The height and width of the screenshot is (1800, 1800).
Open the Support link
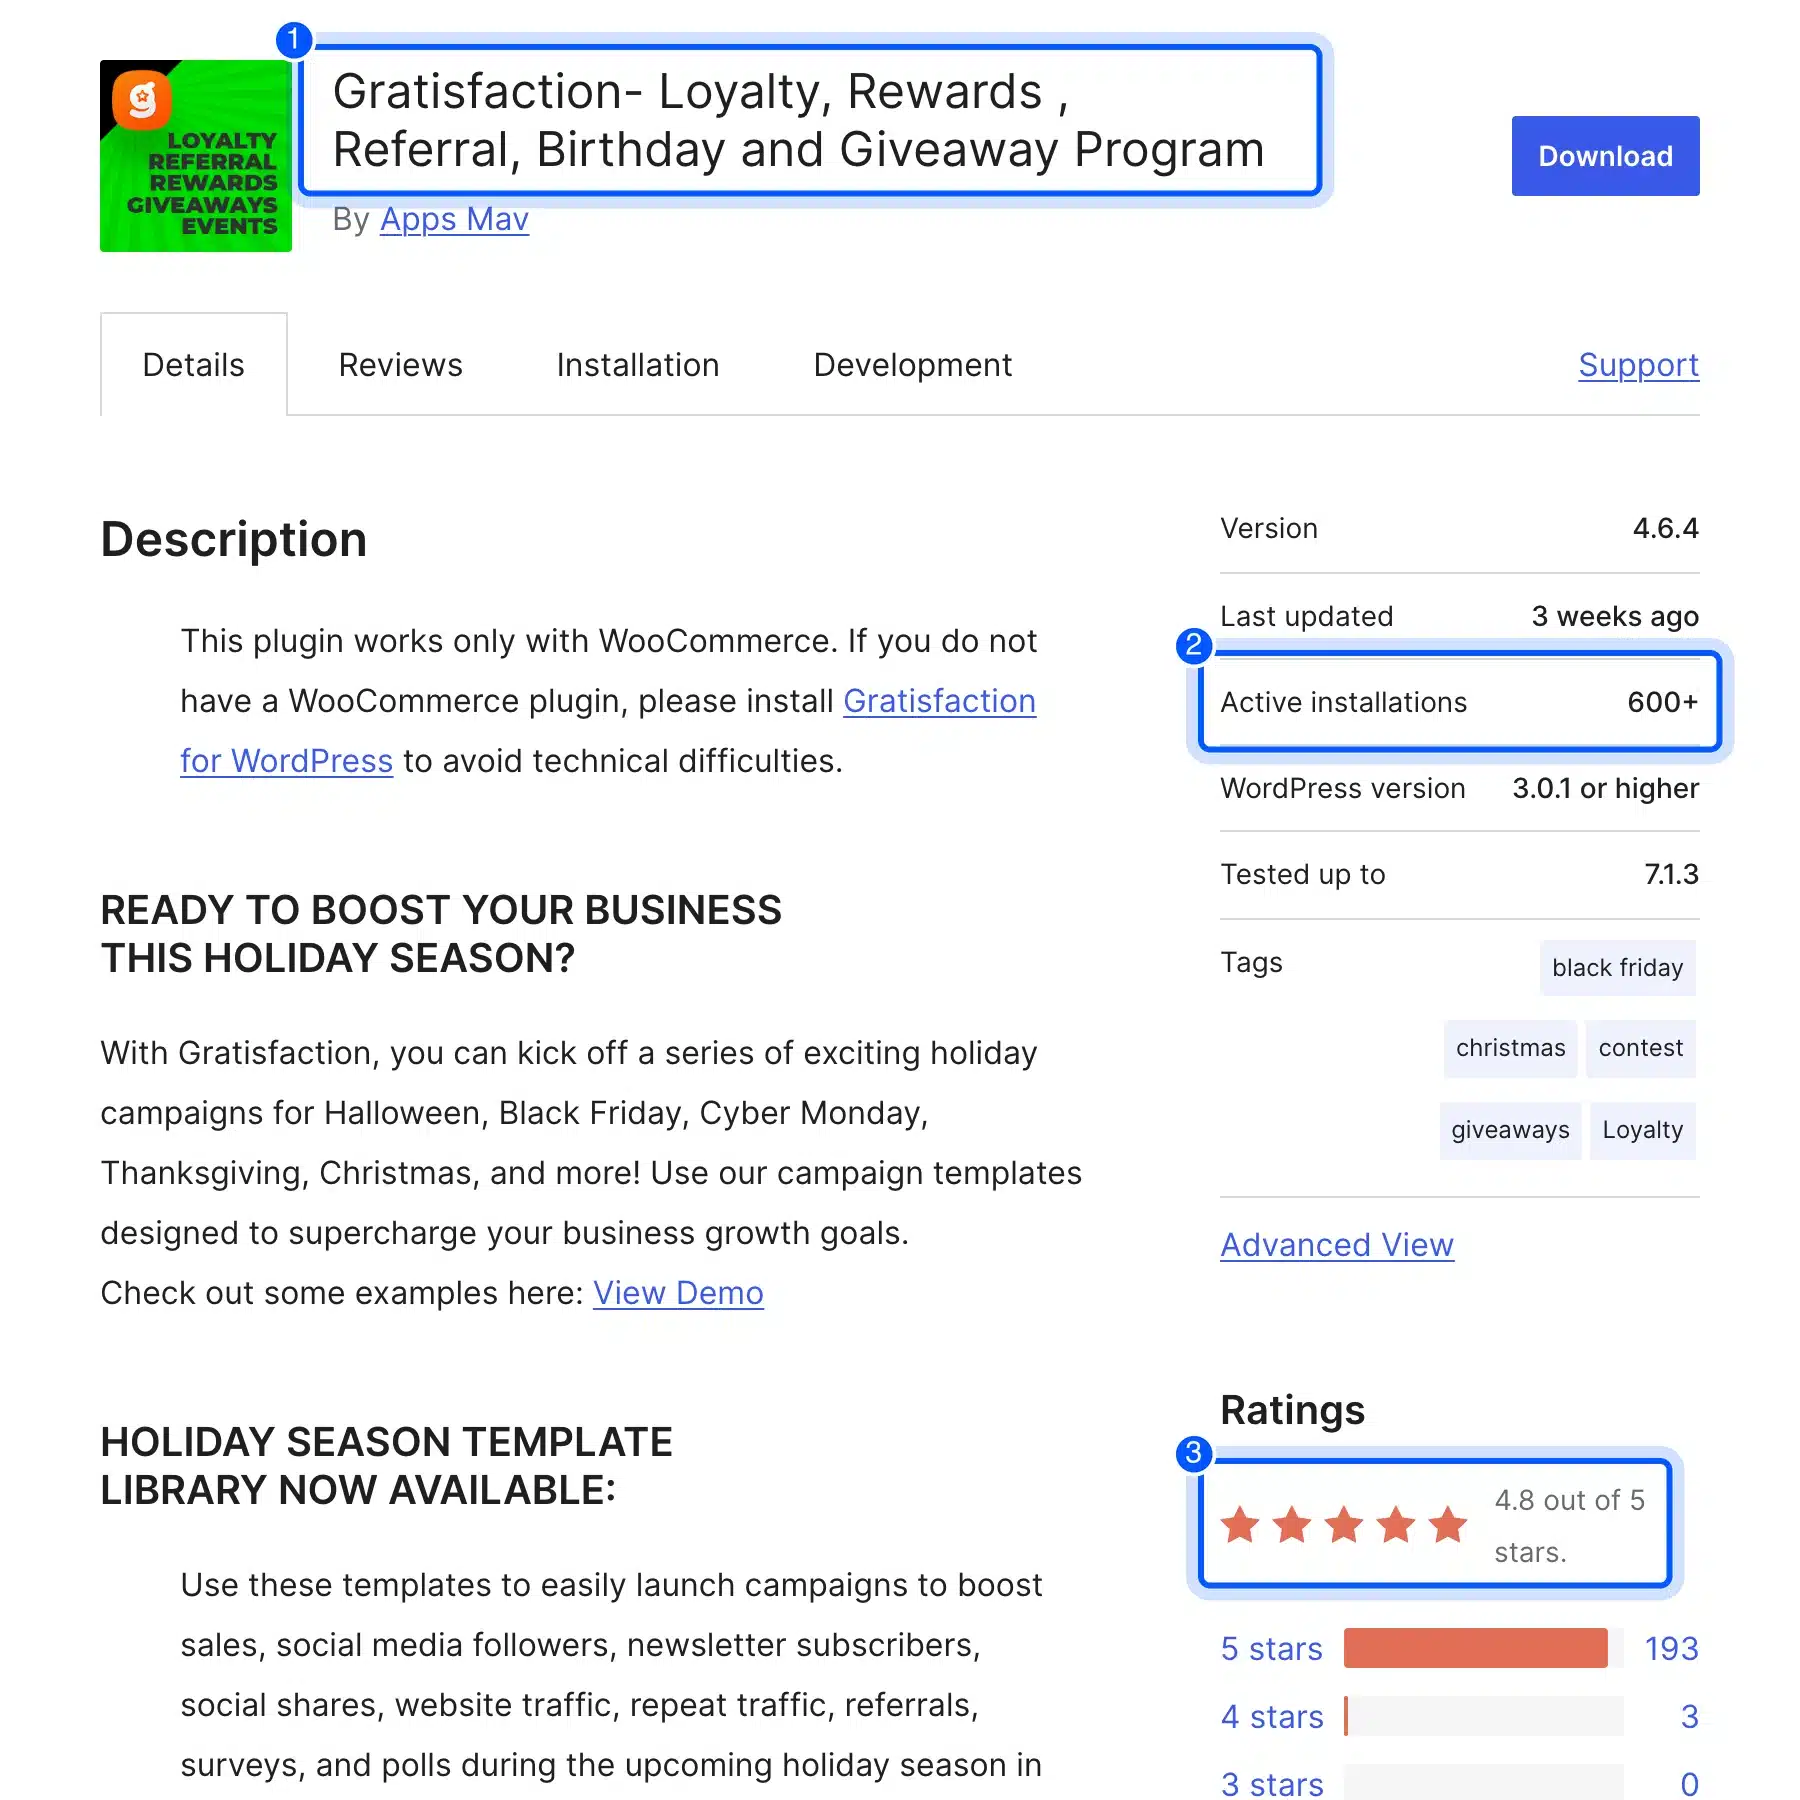click(x=1639, y=365)
